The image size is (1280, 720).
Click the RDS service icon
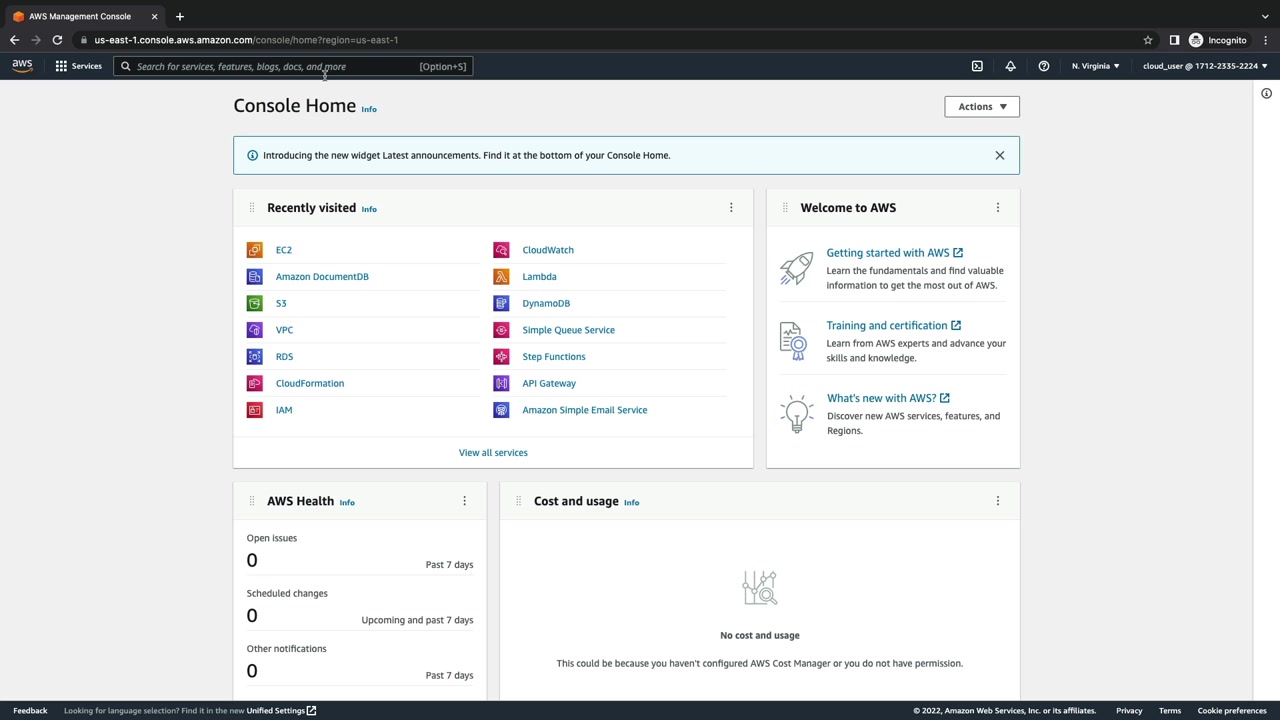pyautogui.click(x=255, y=357)
